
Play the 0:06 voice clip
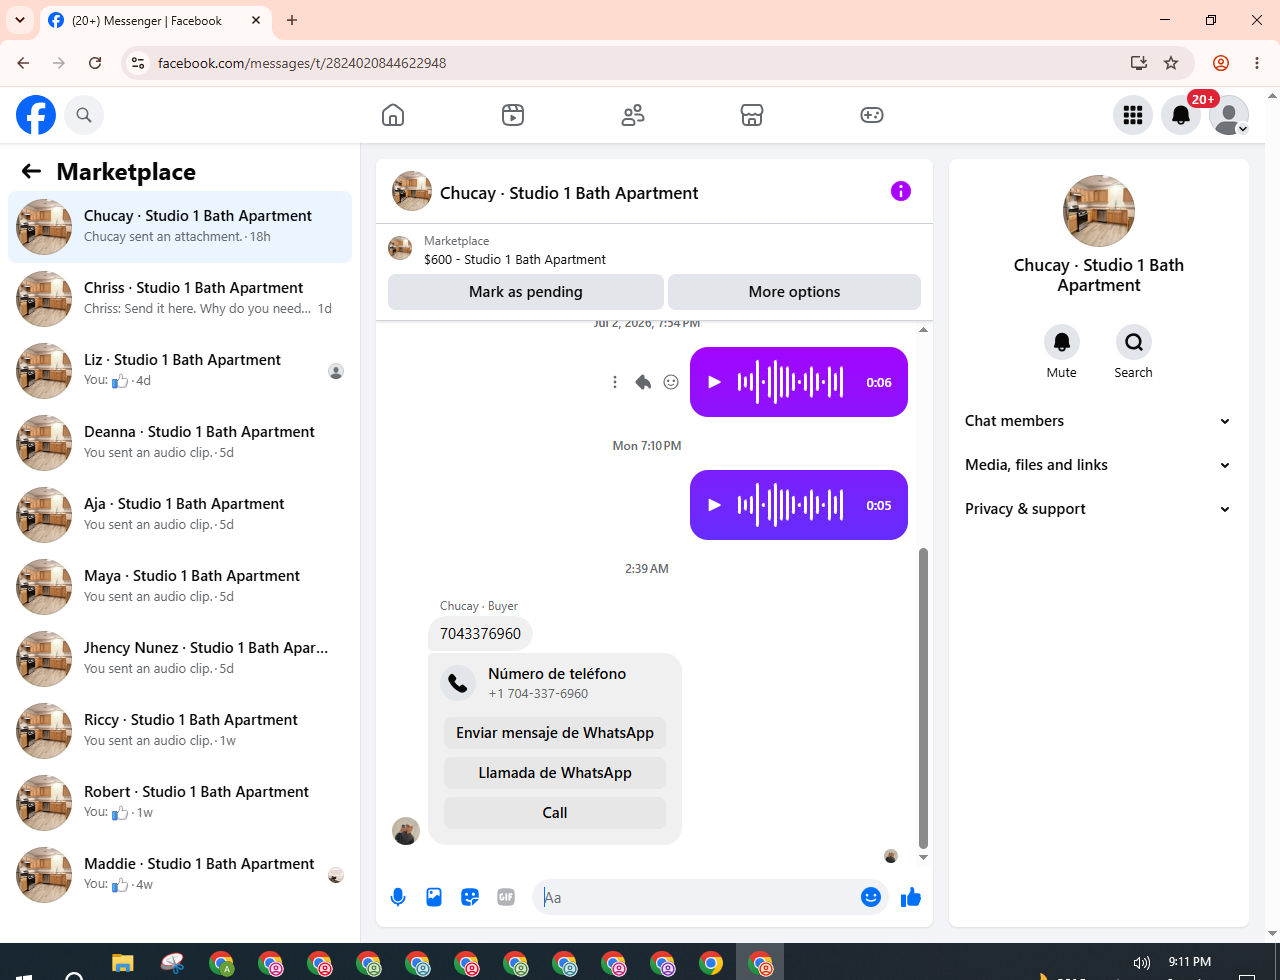pyautogui.click(x=714, y=382)
